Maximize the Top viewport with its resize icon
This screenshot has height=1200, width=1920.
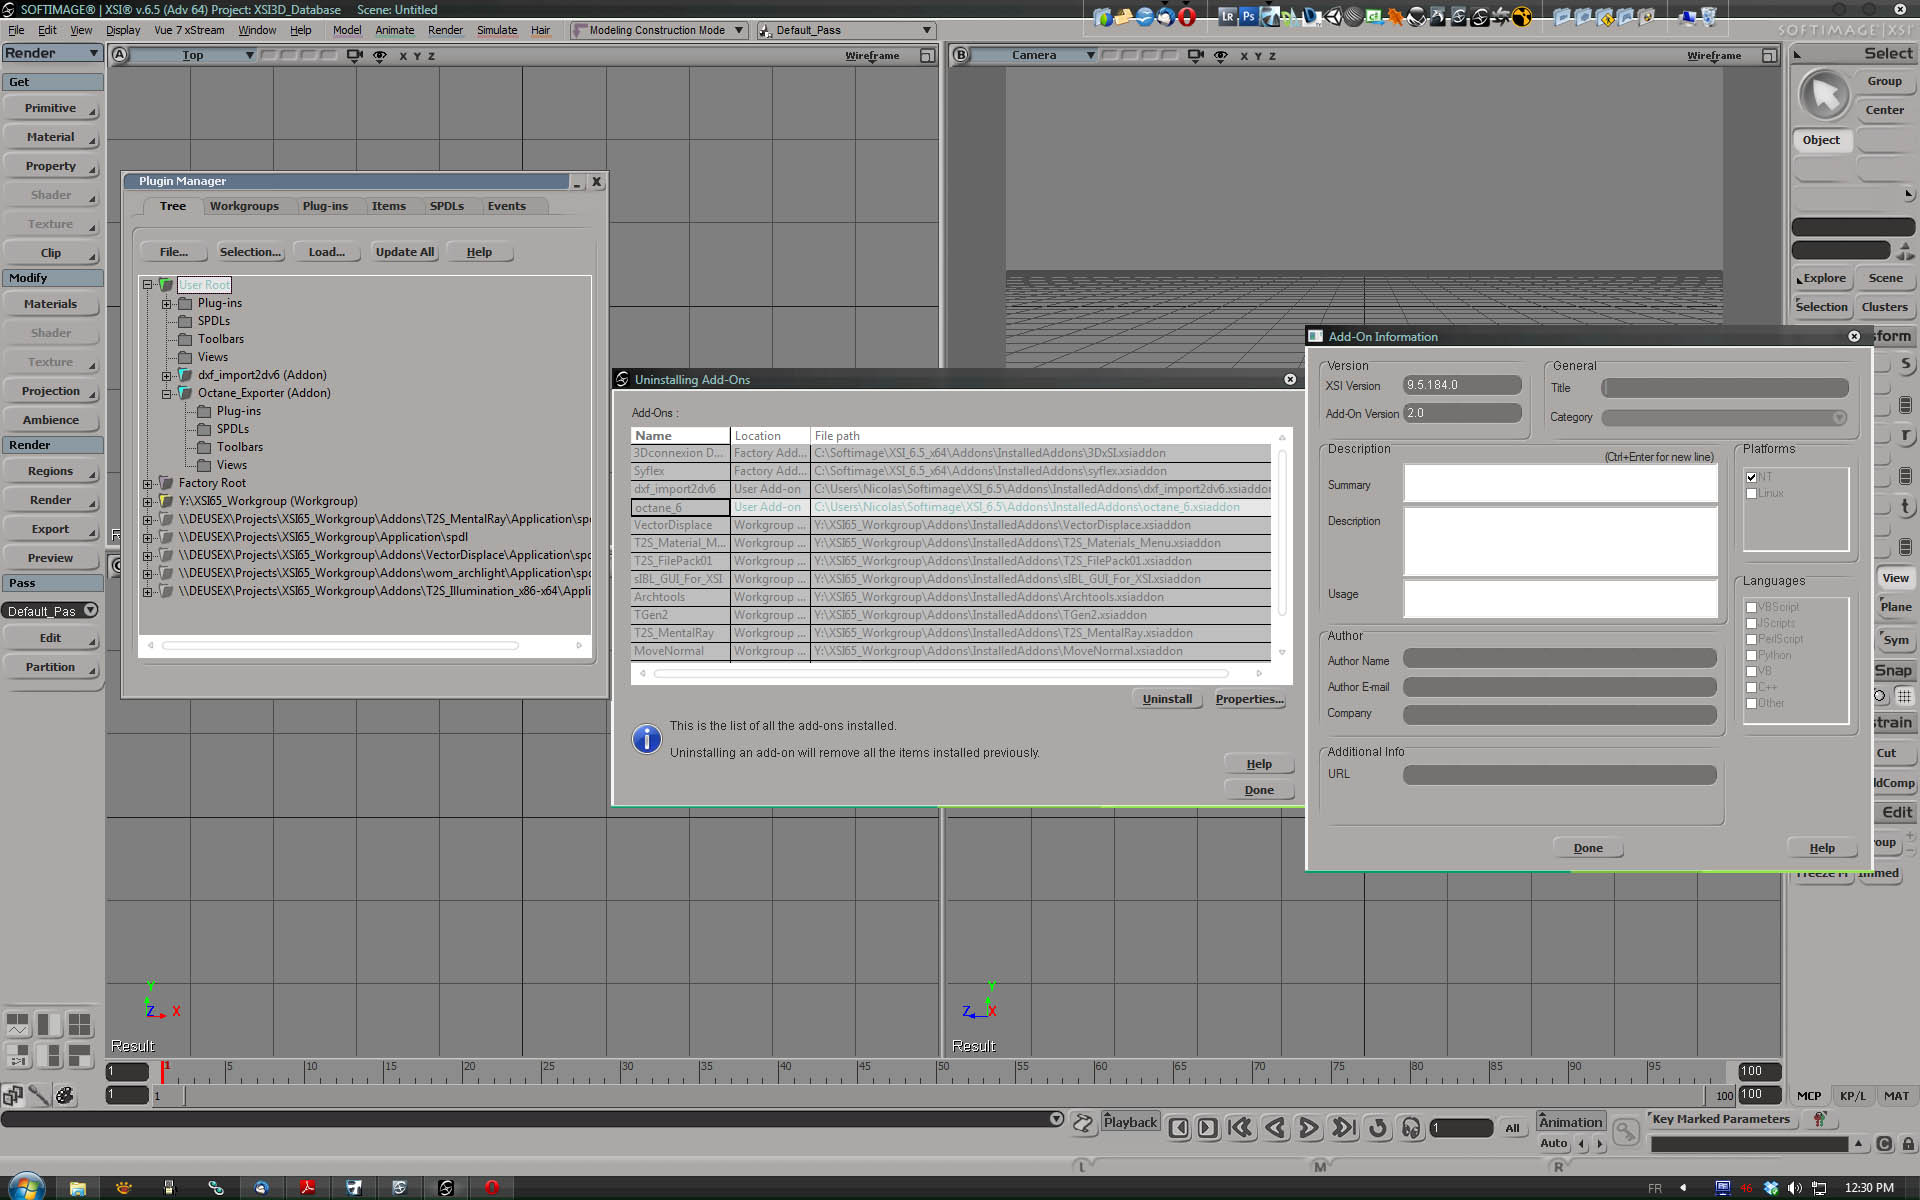pos(927,56)
